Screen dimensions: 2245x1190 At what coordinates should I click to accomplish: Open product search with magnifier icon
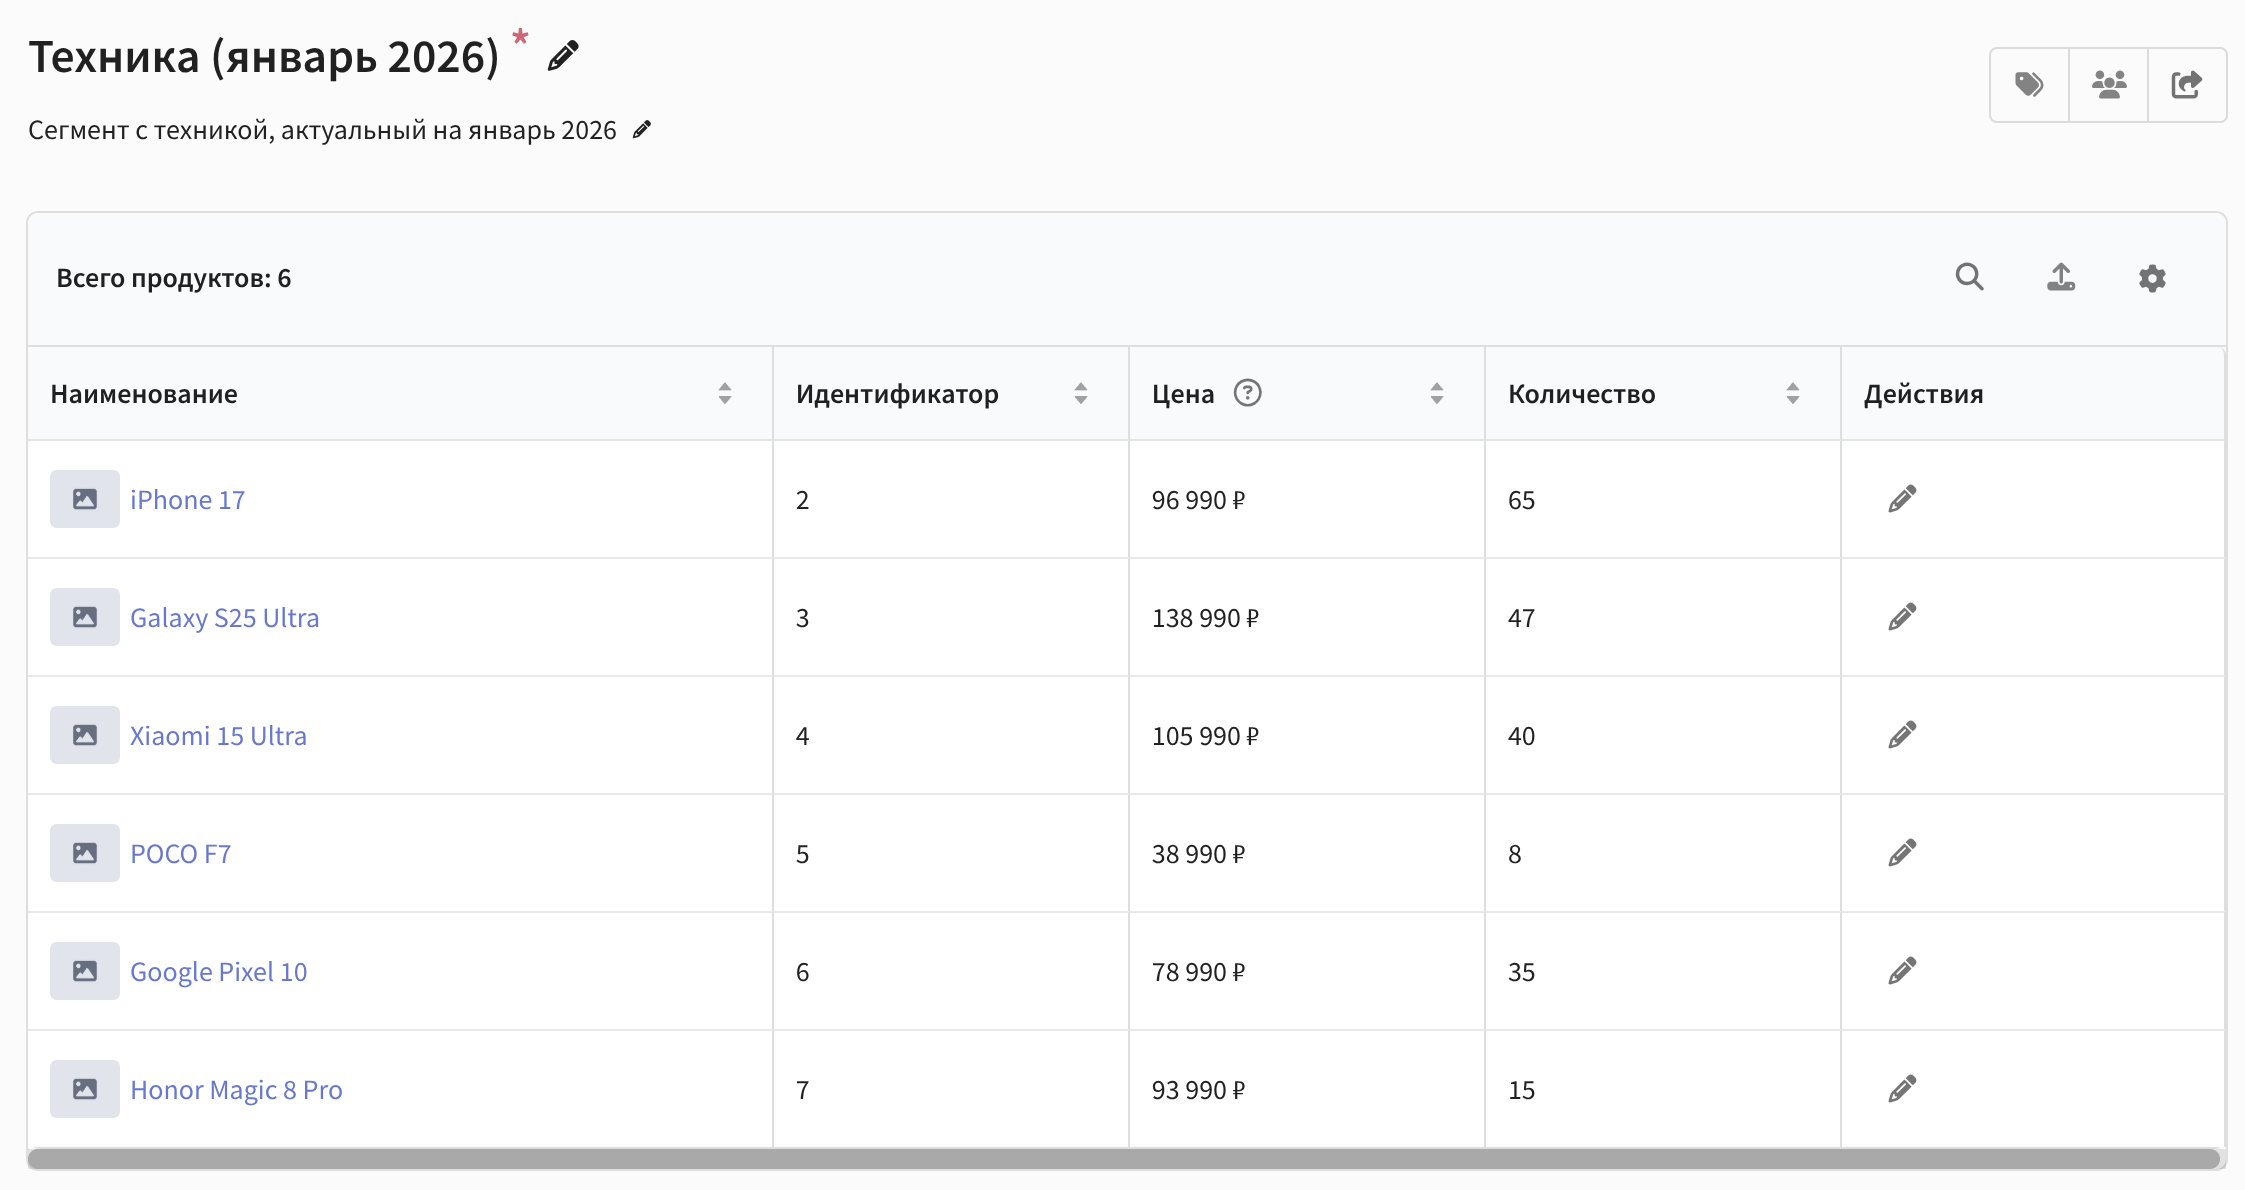coord(1969,277)
